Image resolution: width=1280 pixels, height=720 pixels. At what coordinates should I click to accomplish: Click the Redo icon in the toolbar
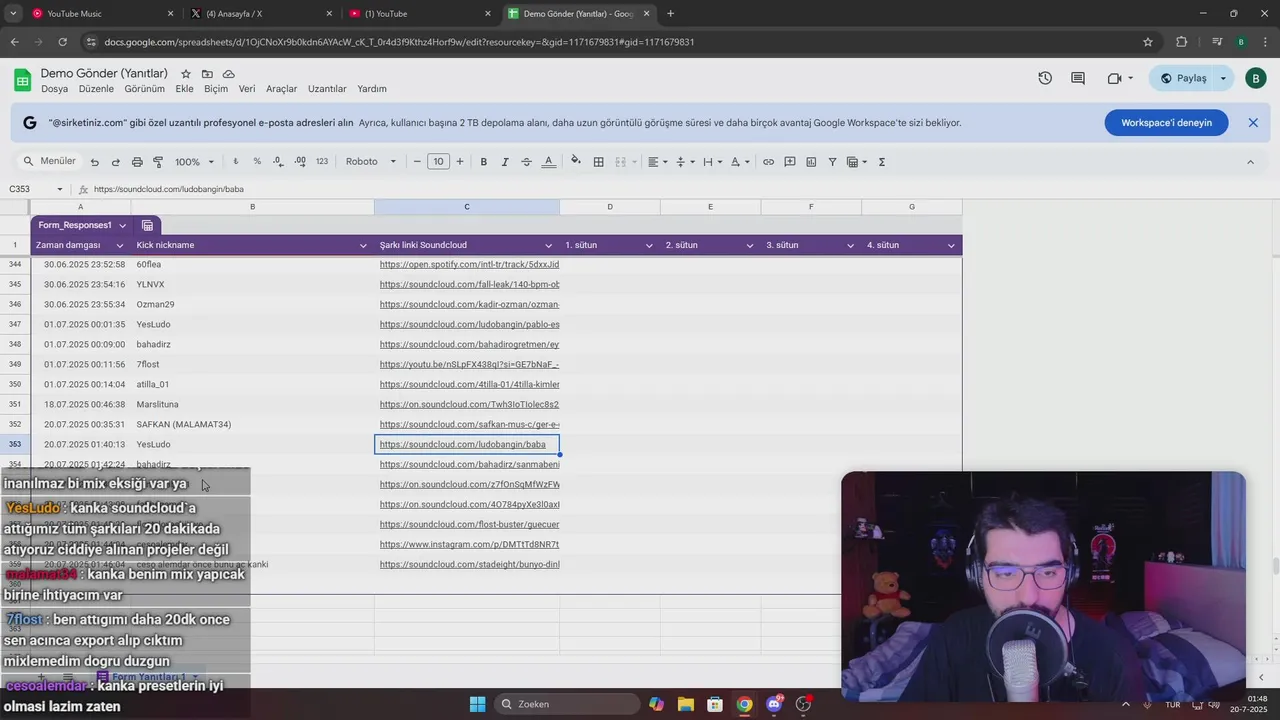coord(115,162)
